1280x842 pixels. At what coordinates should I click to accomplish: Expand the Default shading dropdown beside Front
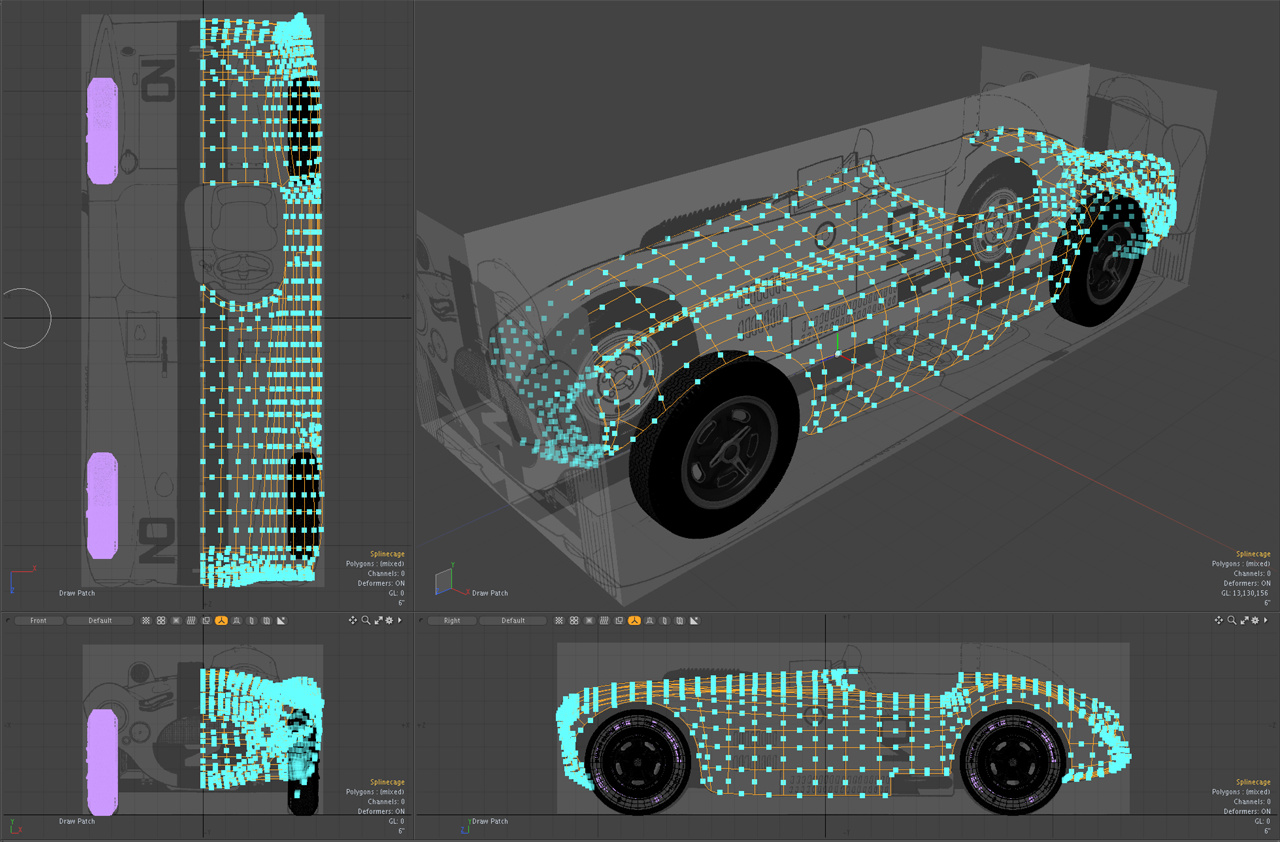click(x=100, y=621)
